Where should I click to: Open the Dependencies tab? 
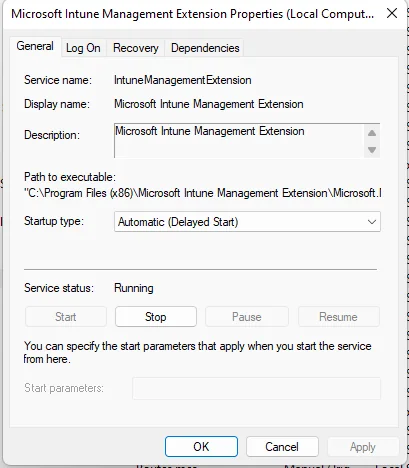205,48
